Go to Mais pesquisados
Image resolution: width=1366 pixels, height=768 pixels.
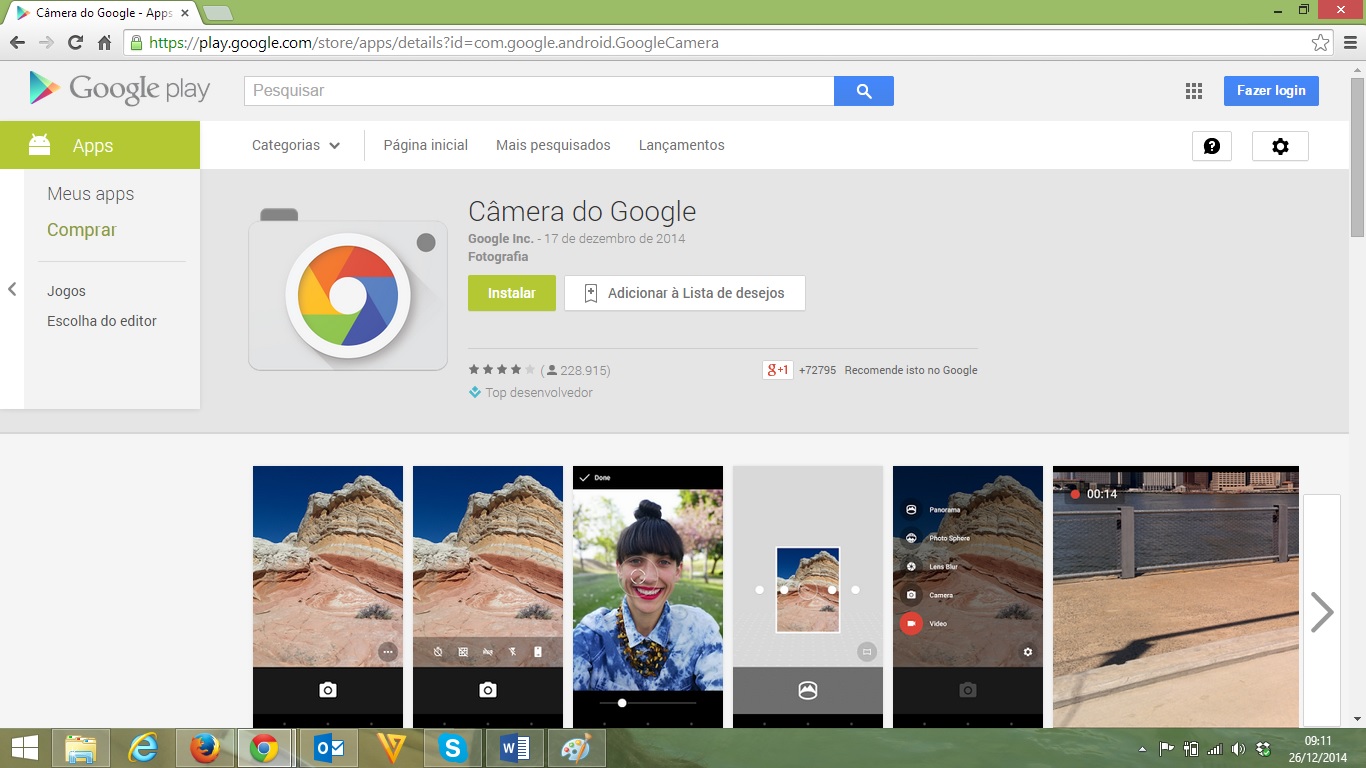click(553, 145)
